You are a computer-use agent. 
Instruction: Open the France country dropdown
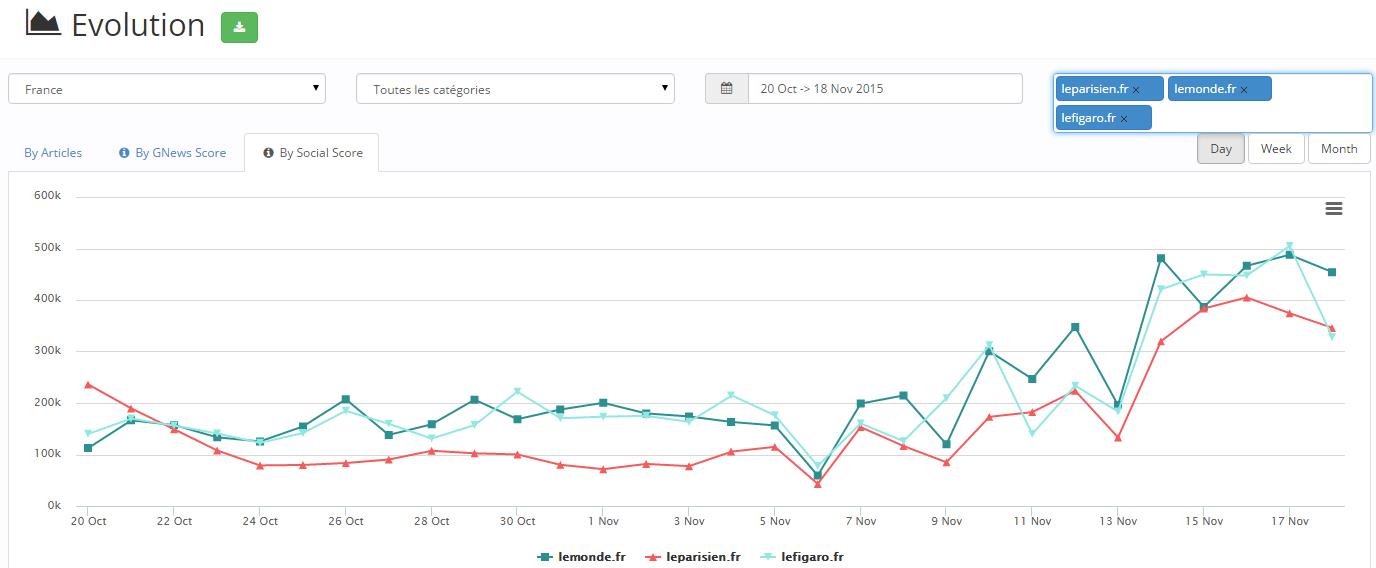point(167,89)
